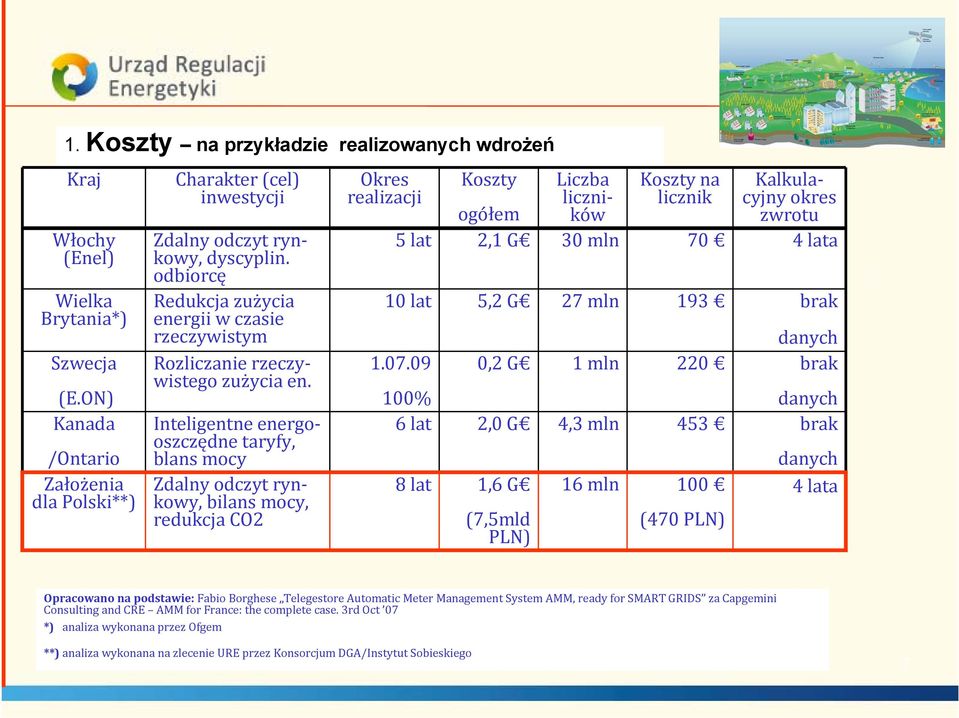Click the 'Kalkulacyjny okres zwrotu' column header
The image size is (959, 718).
[789, 197]
